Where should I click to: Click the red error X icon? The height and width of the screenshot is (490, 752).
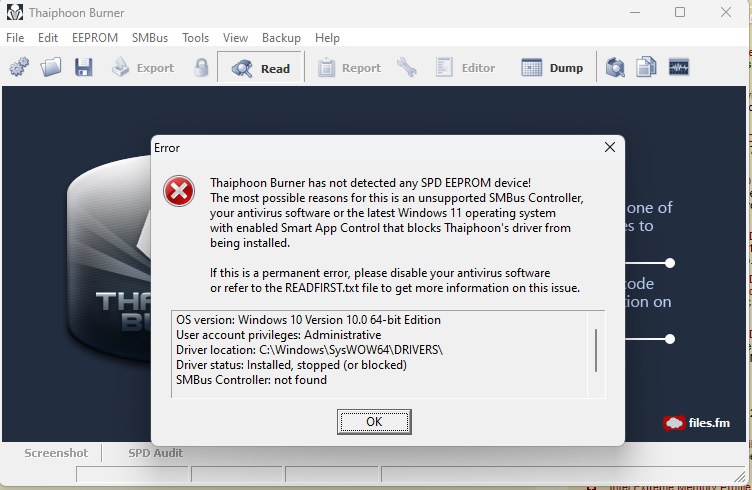click(179, 191)
